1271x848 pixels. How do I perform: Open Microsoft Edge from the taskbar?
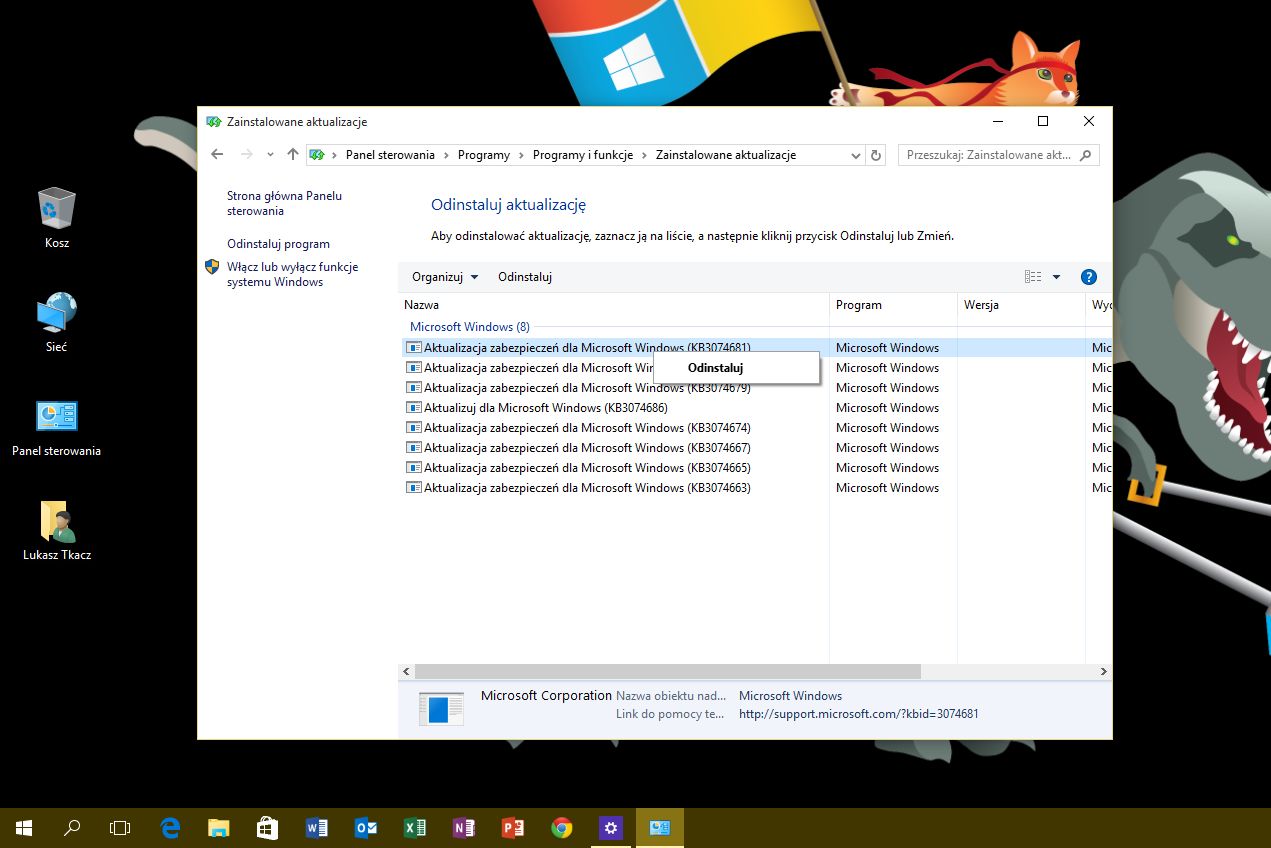pyautogui.click(x=171, y=827)
